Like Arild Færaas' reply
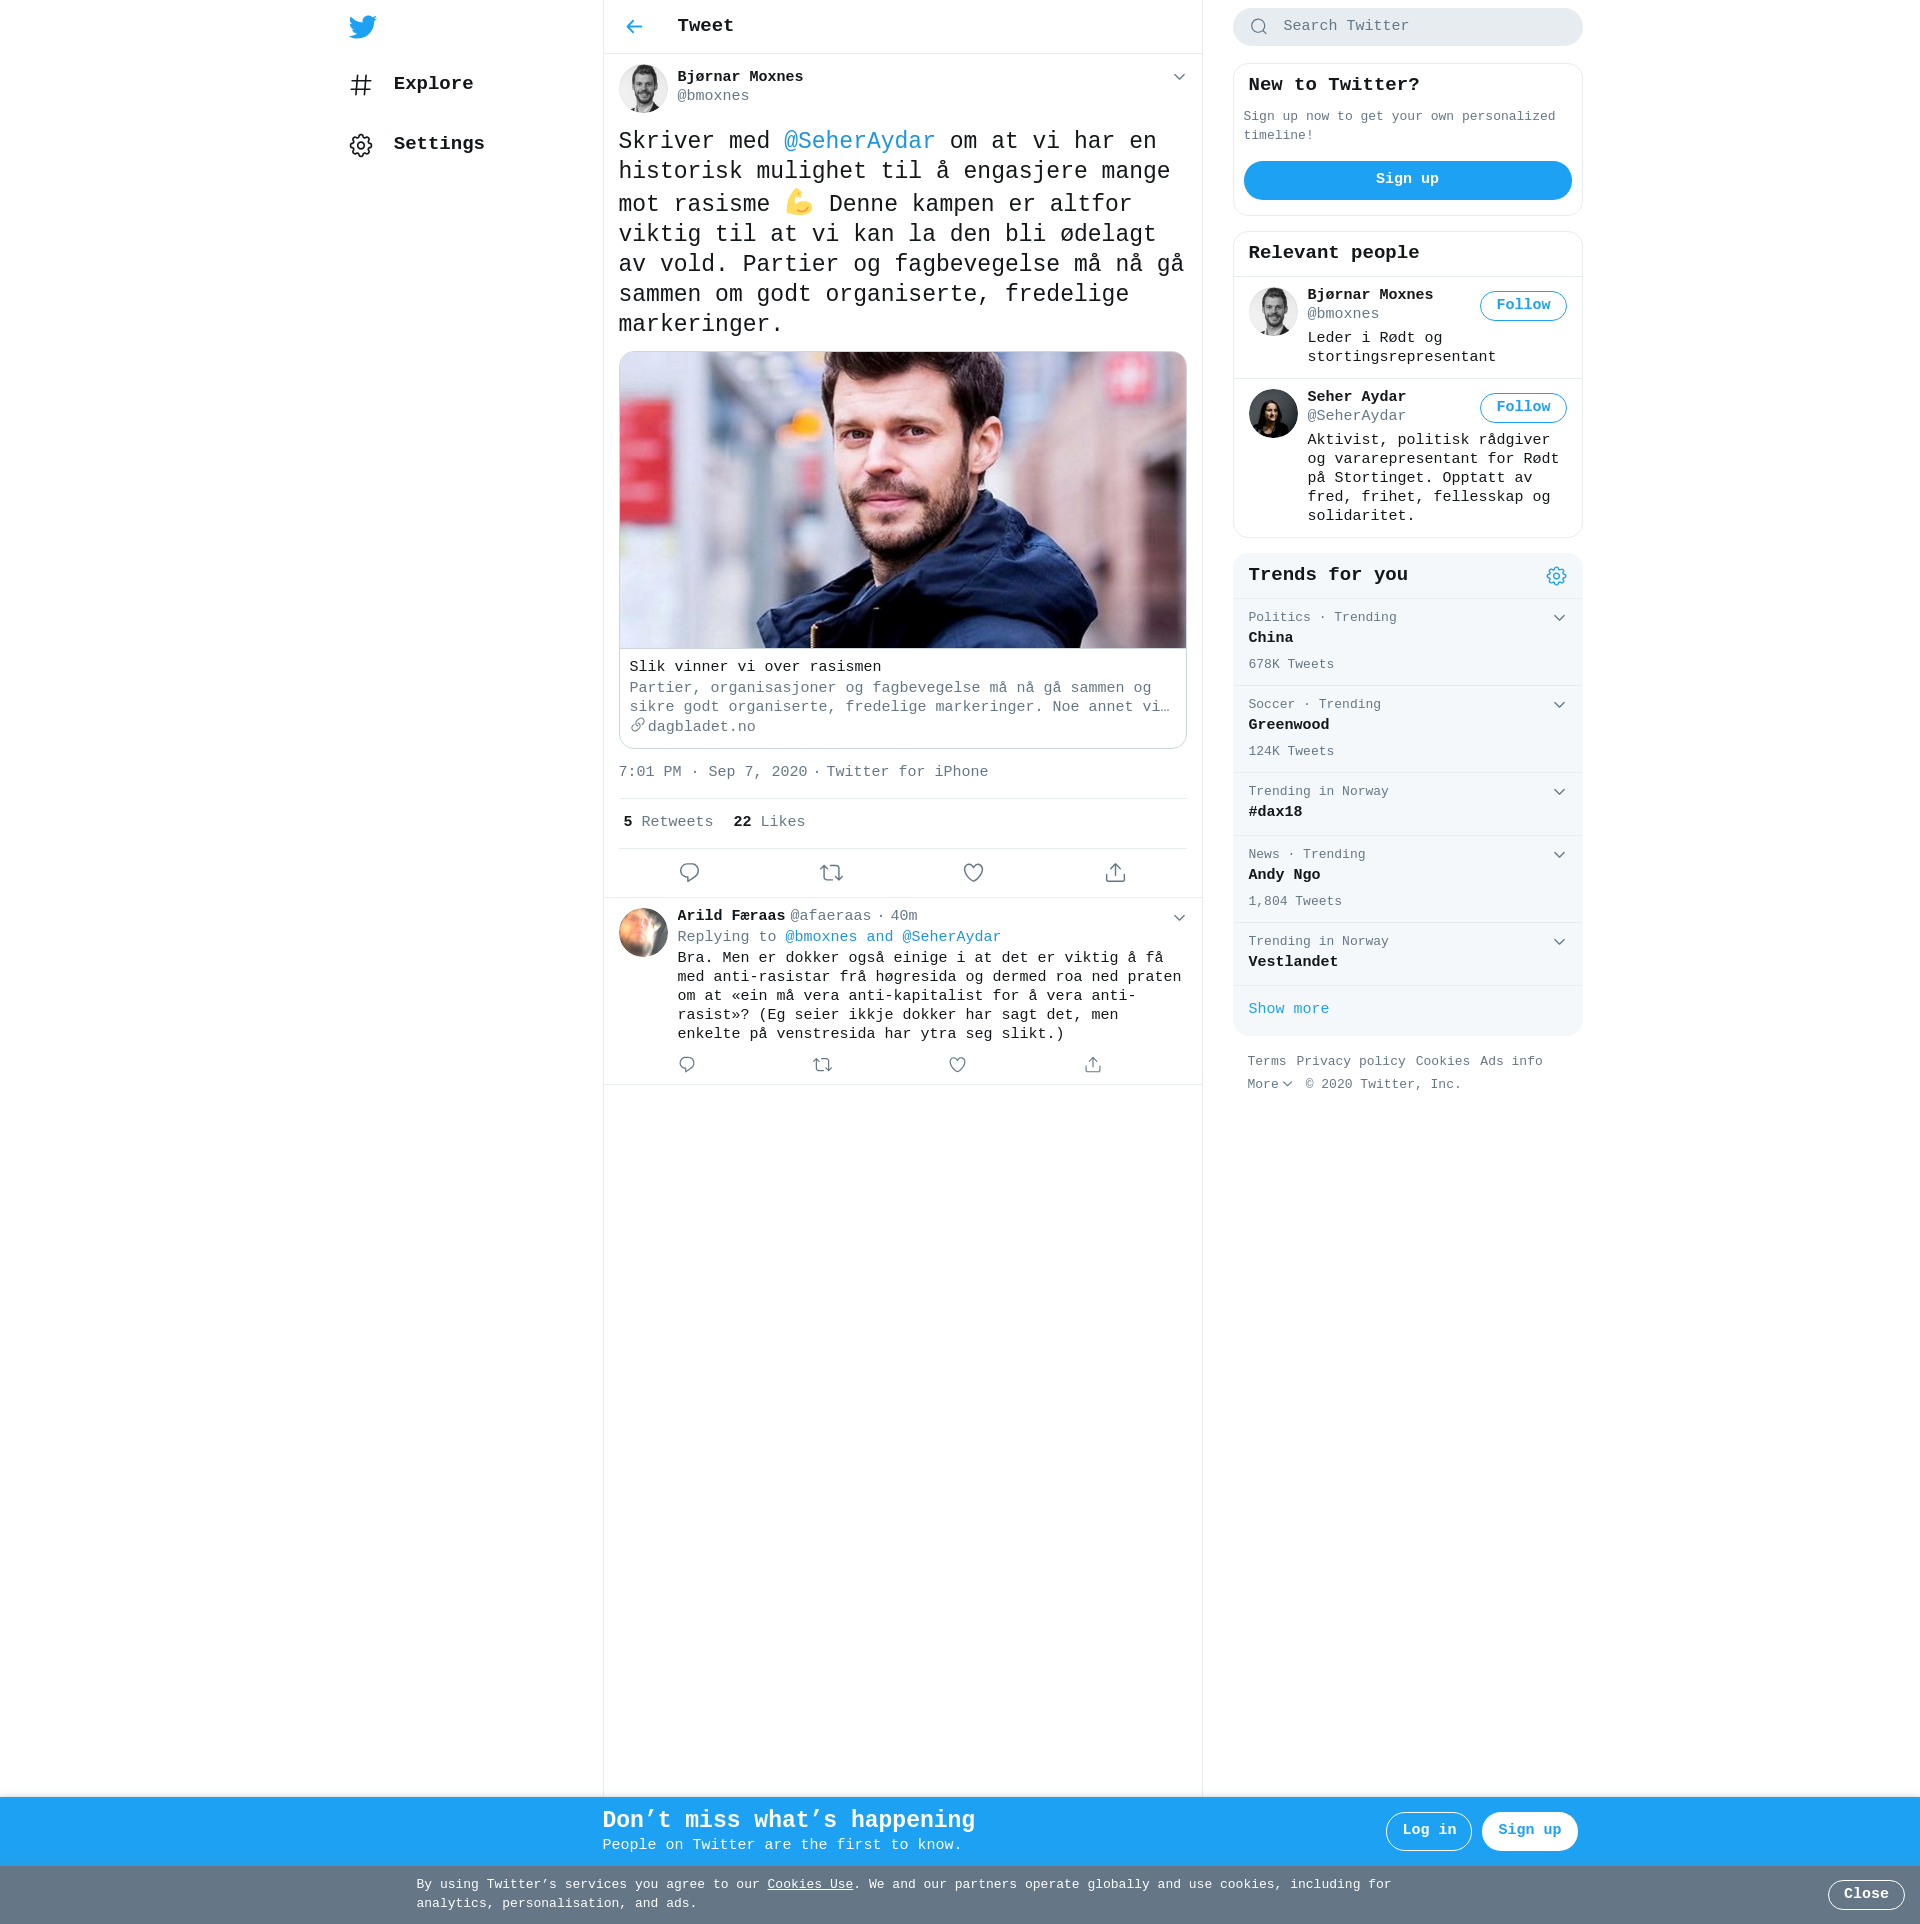1920x1924 pixels. click(x=957, y=1065)
